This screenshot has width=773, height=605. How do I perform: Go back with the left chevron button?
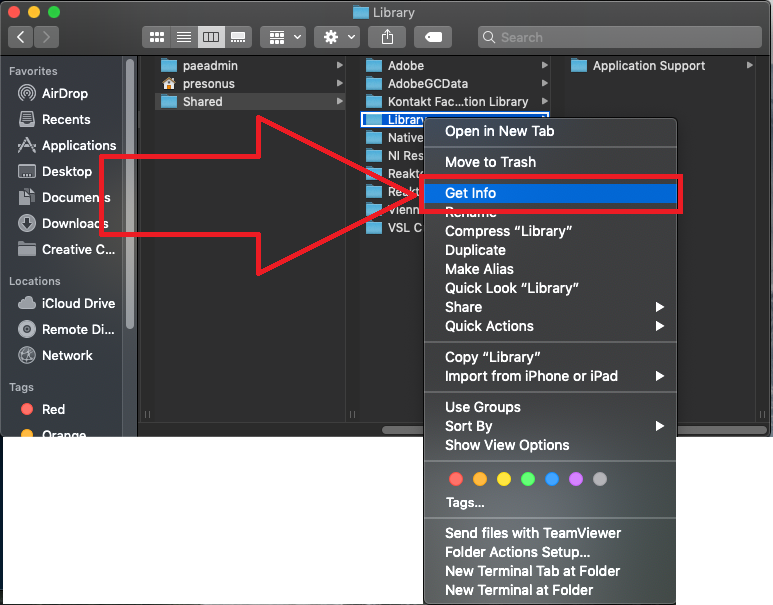click(x=21, y=37)
